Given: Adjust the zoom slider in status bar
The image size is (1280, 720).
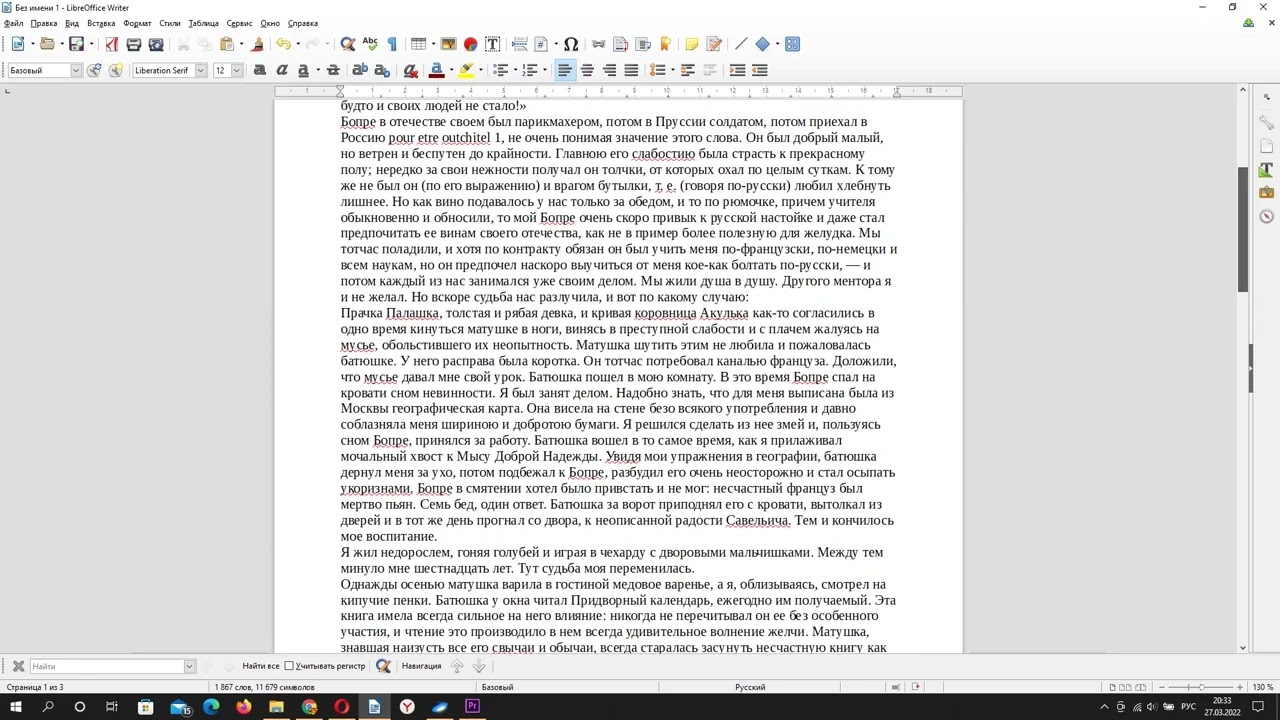Looking at the screenshot, I should (x=1200, y=687).
